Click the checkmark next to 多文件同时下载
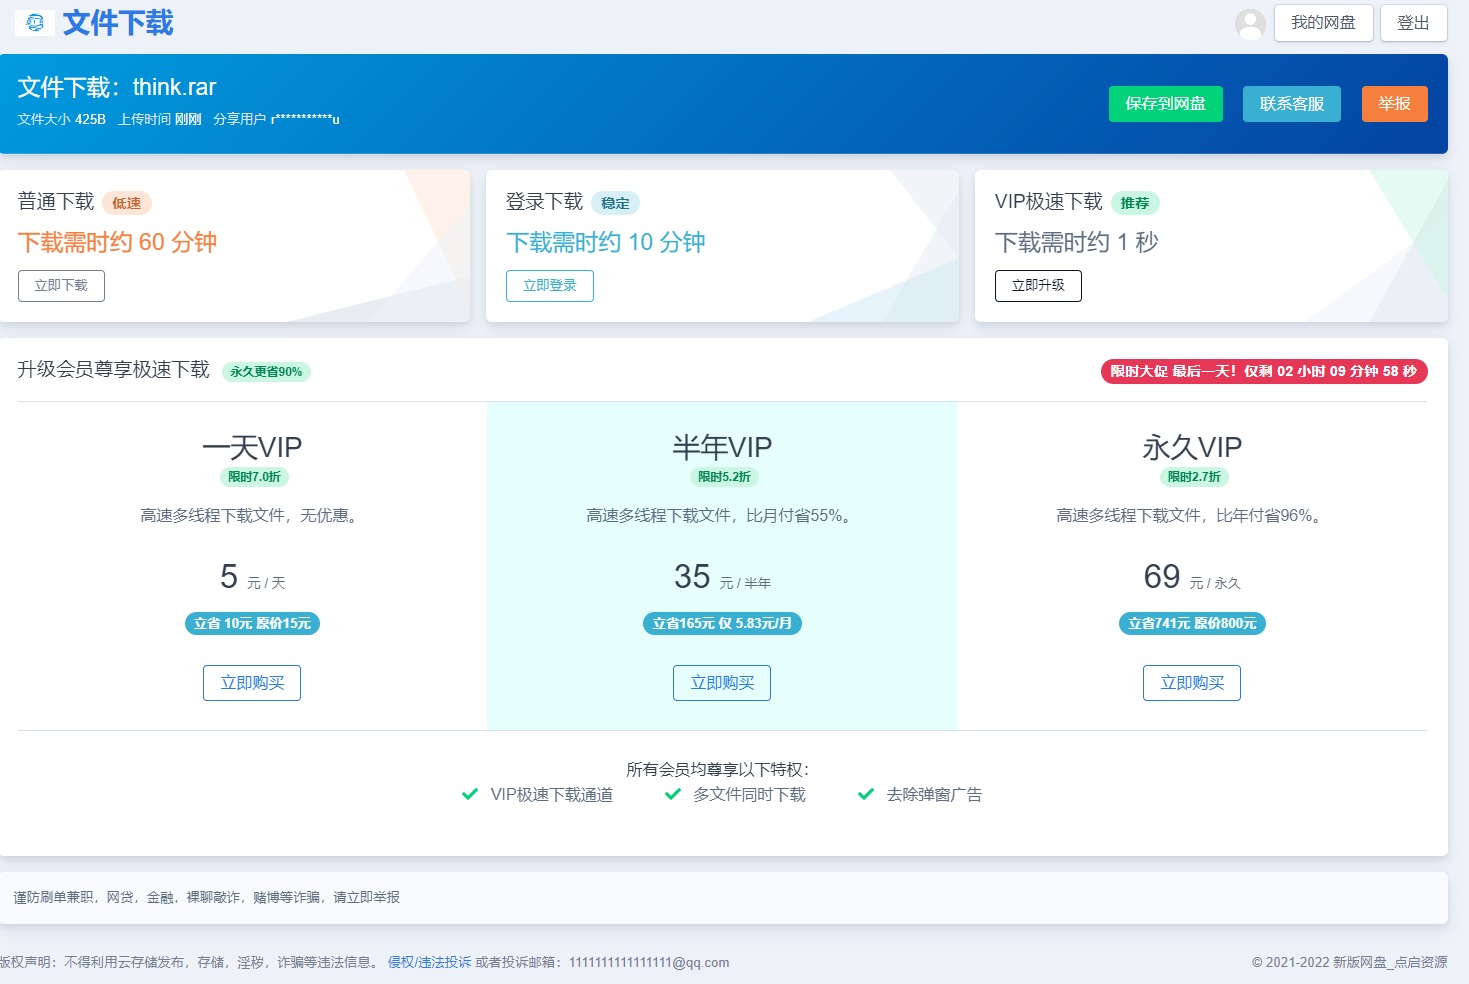This screenshot has width=1469, height=984. pos(673,794)
